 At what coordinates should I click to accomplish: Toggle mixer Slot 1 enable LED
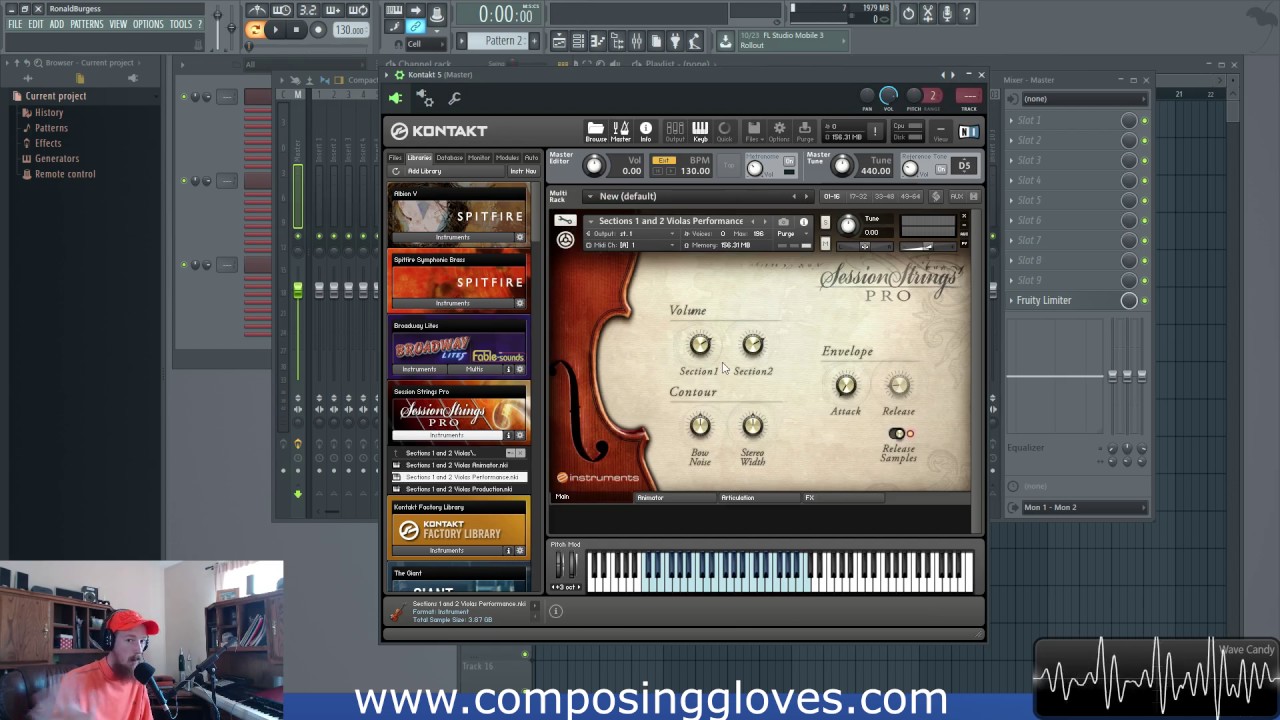(x=1145, y=120)
